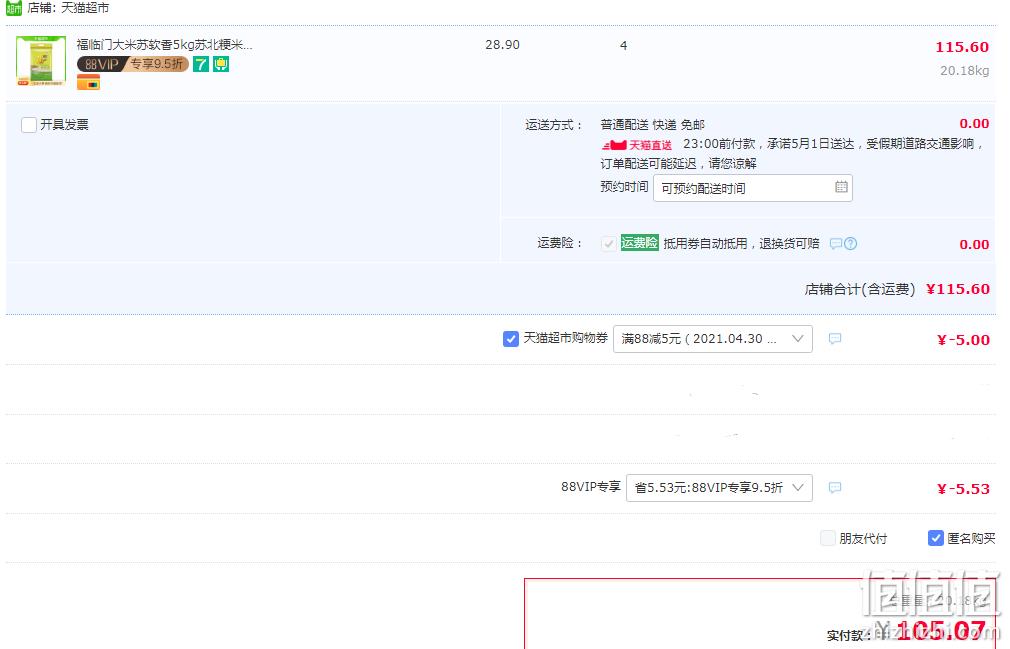Toggle the 运费险 shipping insurance checkbox
The height and width of the screenshot is (649, 1010).
click(x=608, y=243)
